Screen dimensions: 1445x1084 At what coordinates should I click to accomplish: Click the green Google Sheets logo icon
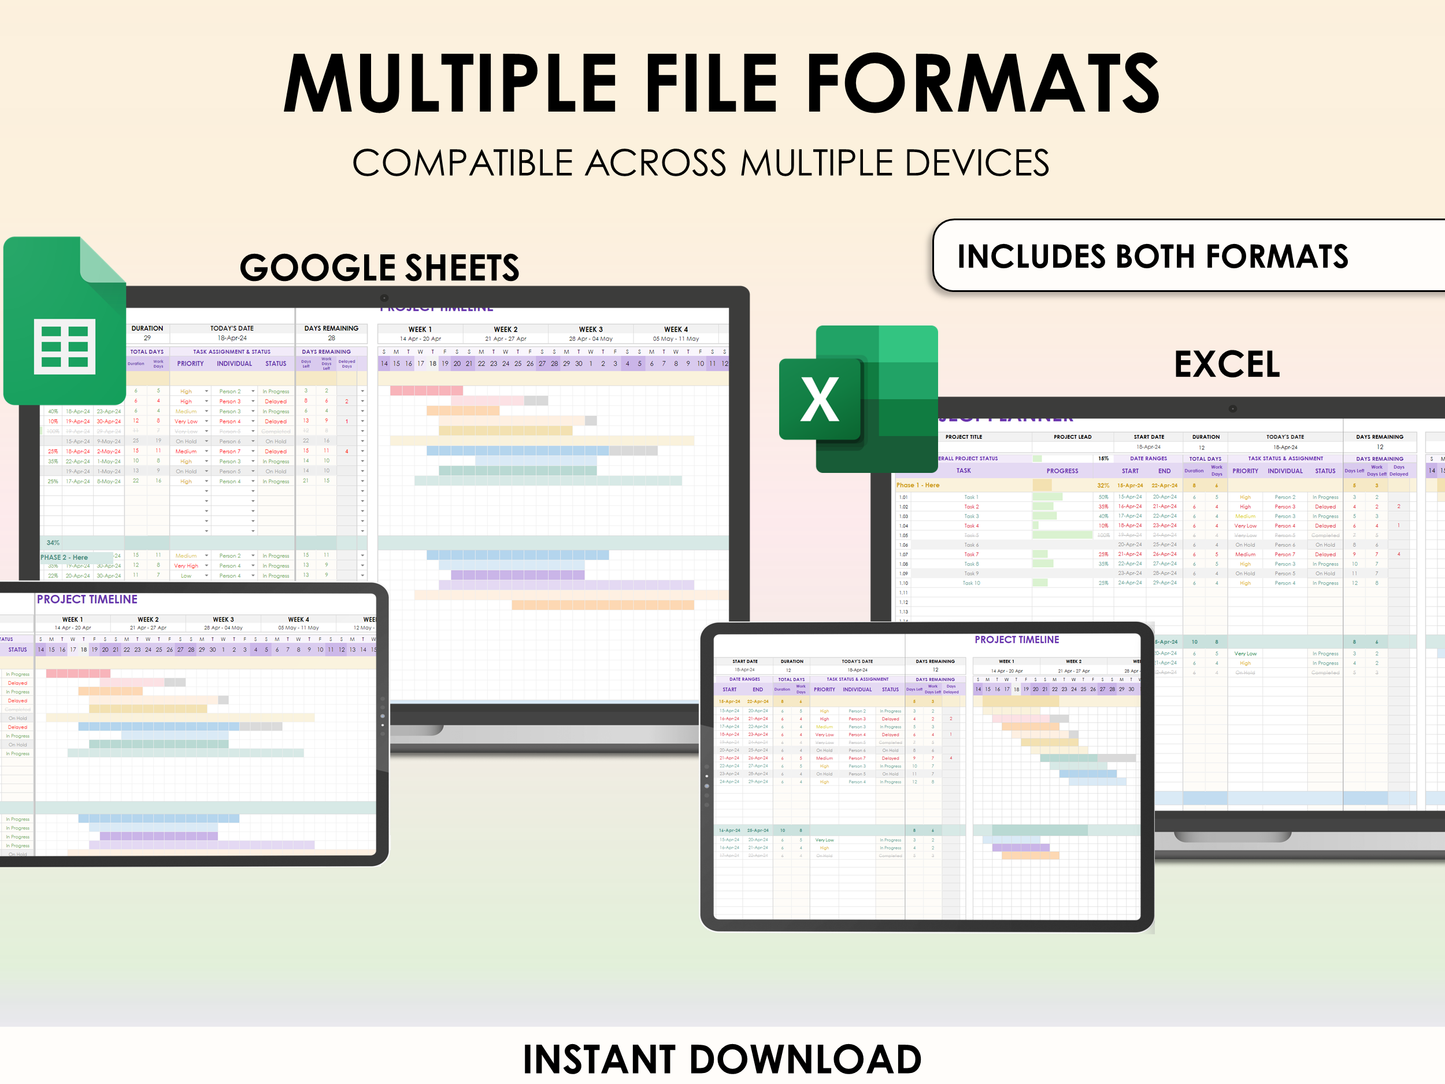tap(65, 321)
